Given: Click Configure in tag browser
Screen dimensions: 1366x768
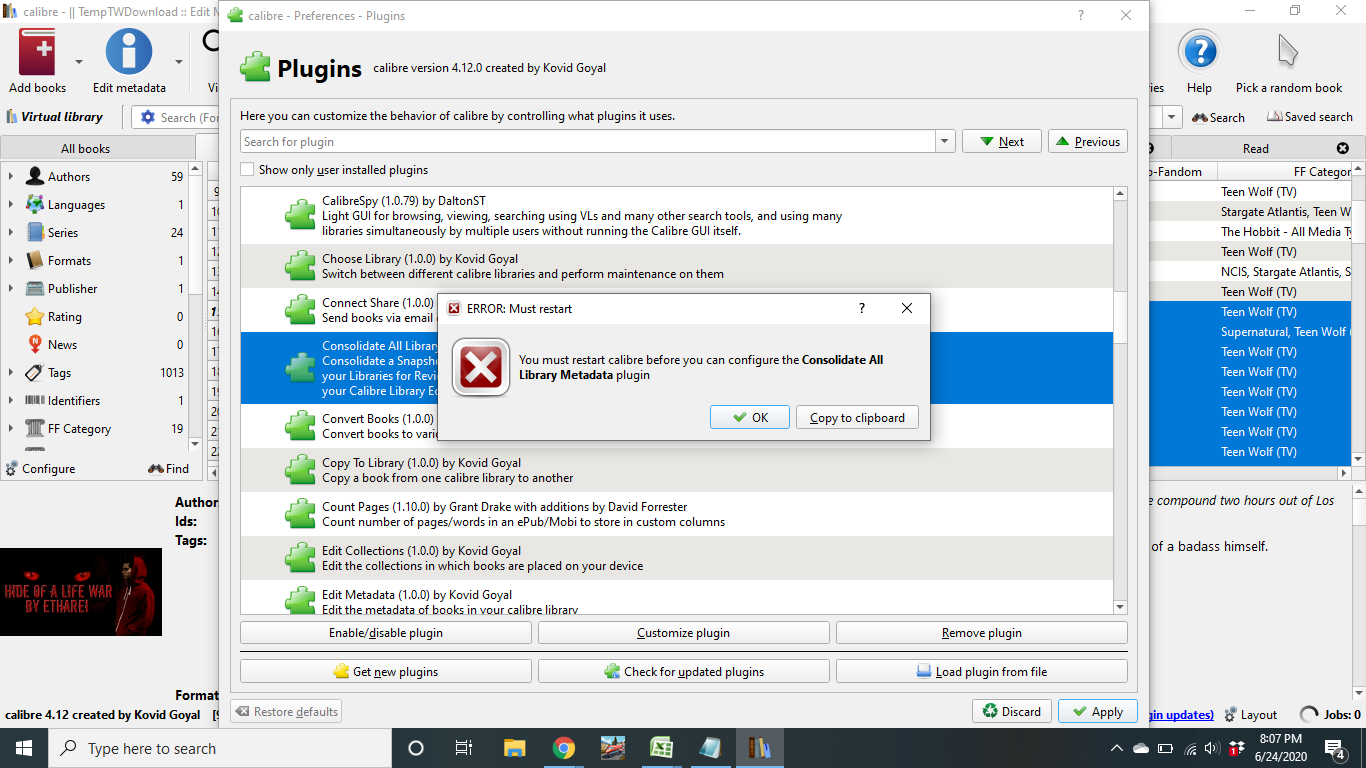Looking at the screenshot, I should click(40, 468).
